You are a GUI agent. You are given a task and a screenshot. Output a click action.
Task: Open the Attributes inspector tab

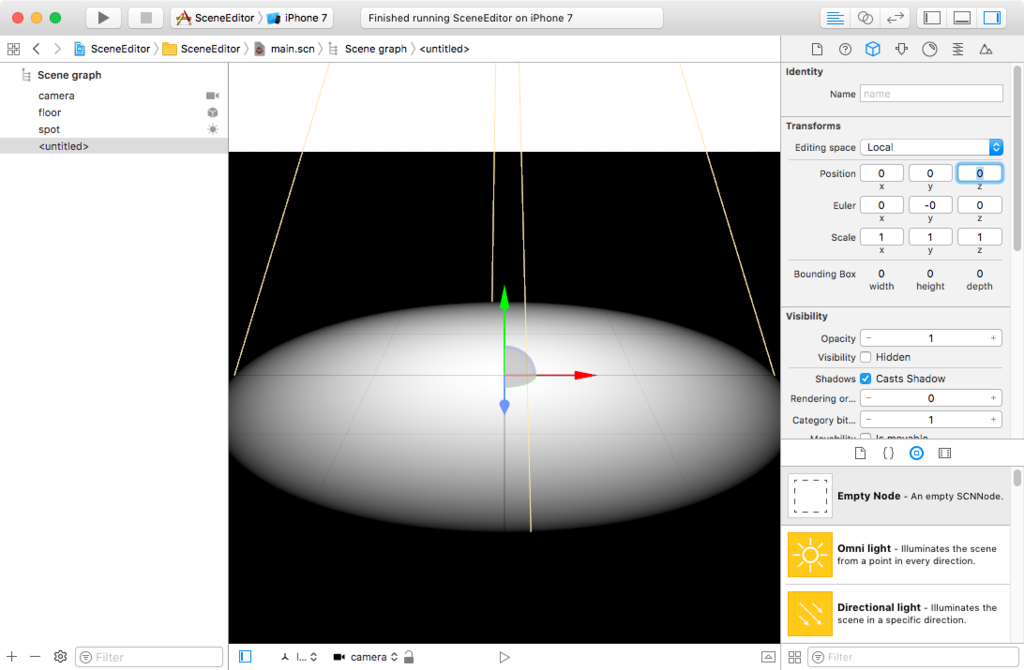pyautogui.click(x=901, y=49)
